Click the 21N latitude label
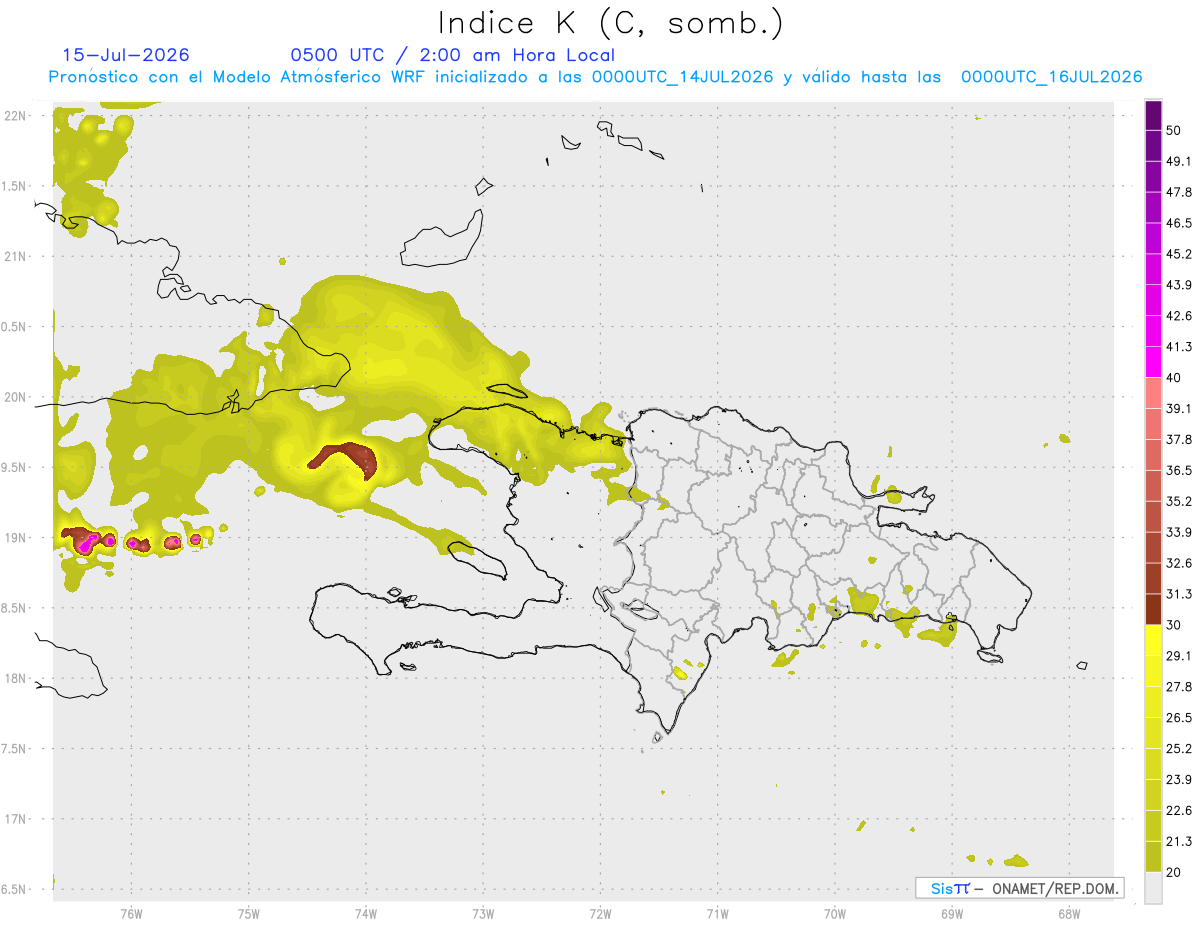 point(16,256)
